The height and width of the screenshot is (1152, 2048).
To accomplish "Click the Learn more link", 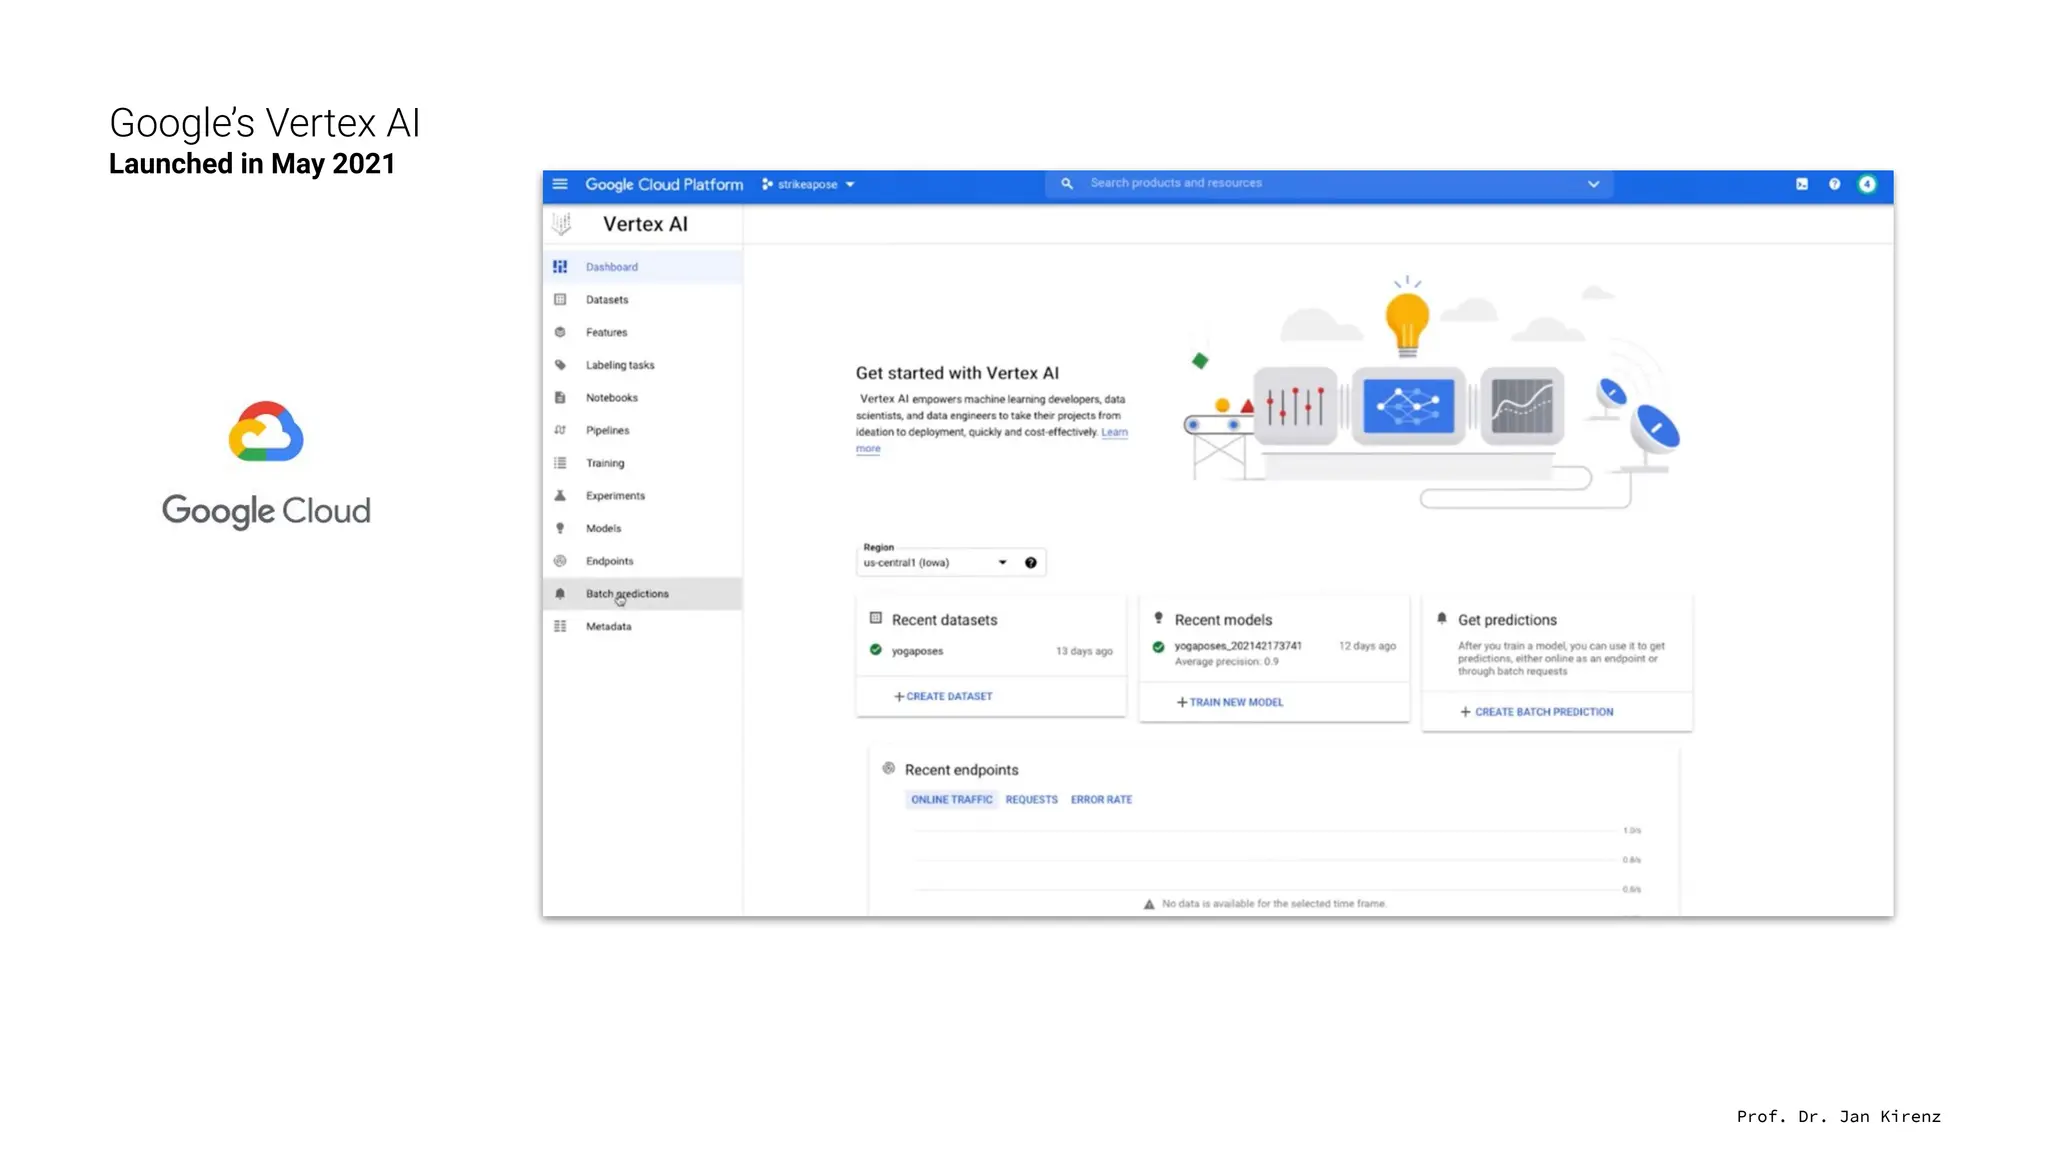I will [1114, 433].
